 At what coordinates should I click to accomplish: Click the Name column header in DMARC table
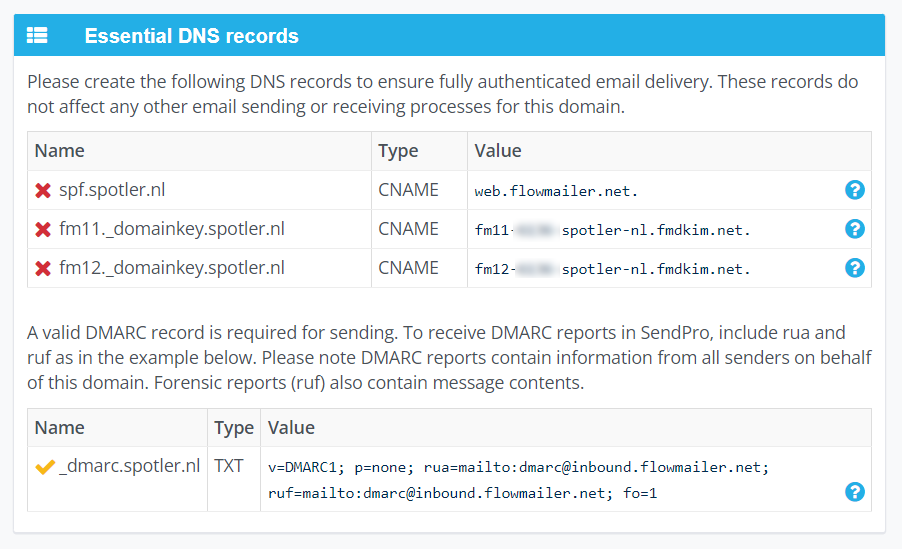[x=59, y=428]
